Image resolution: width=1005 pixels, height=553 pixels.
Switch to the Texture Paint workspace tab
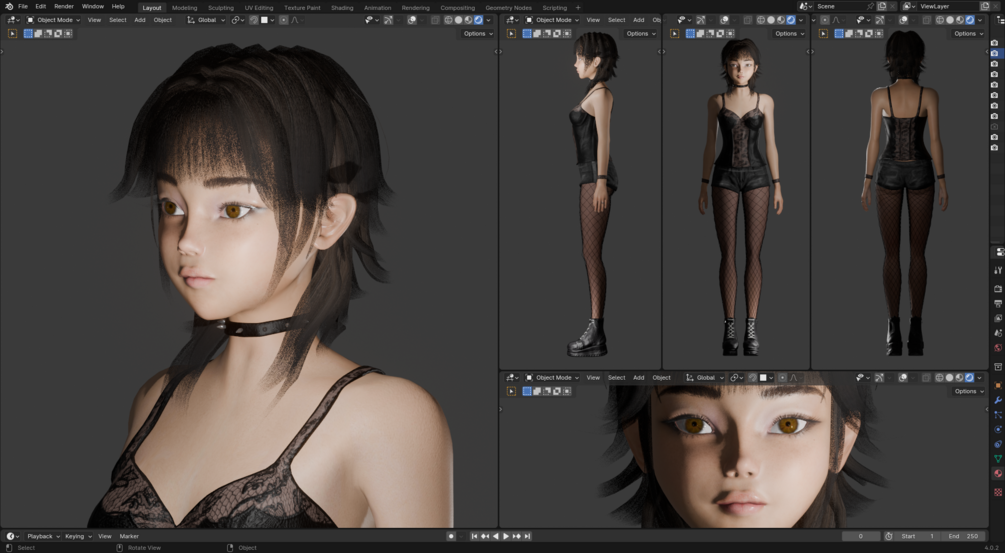click(x=302, y=8)
